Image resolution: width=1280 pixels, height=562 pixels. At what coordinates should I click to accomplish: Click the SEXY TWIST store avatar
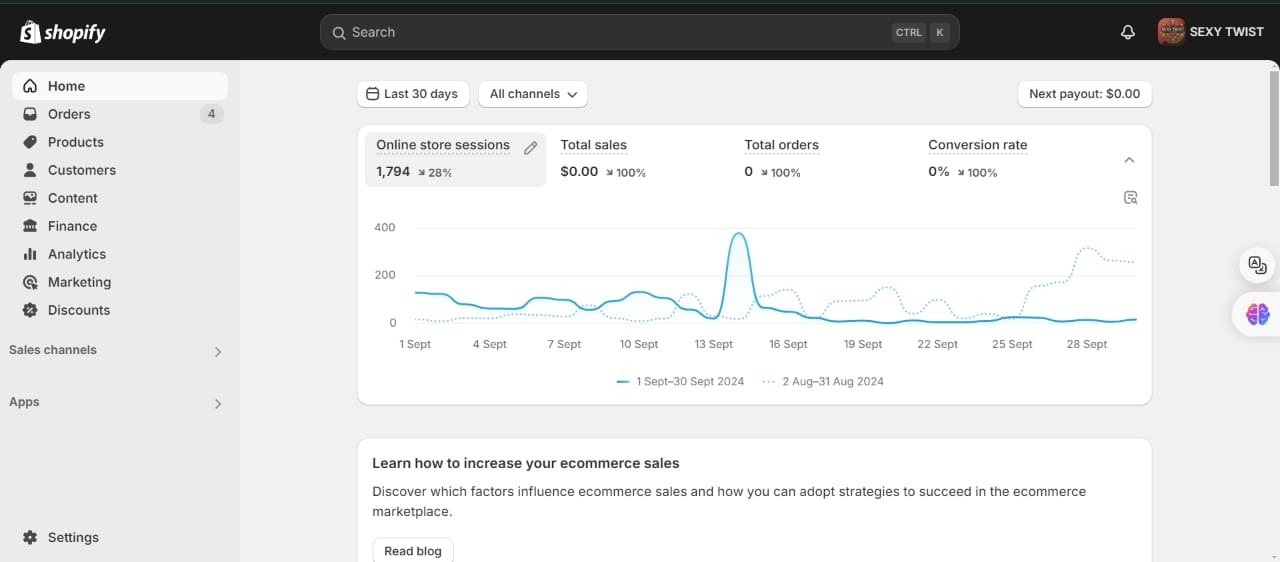point(1171,32)
